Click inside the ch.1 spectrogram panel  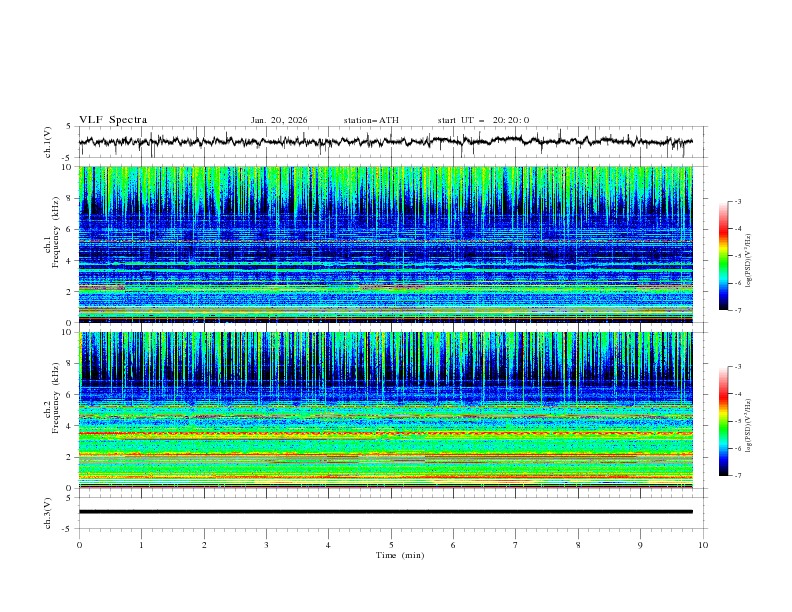(x=386, y=244)
